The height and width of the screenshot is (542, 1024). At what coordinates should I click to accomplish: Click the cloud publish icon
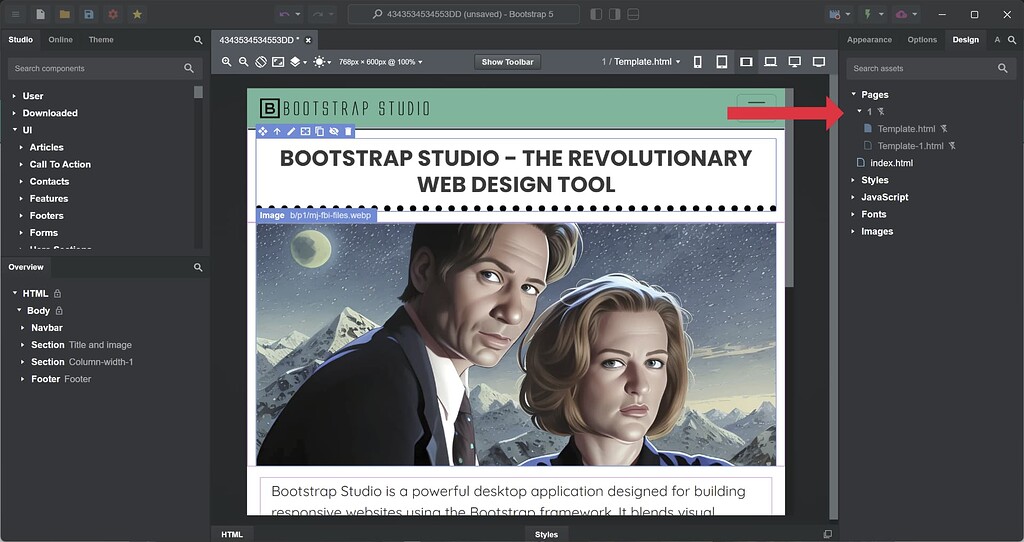click(x=901, y=14)
